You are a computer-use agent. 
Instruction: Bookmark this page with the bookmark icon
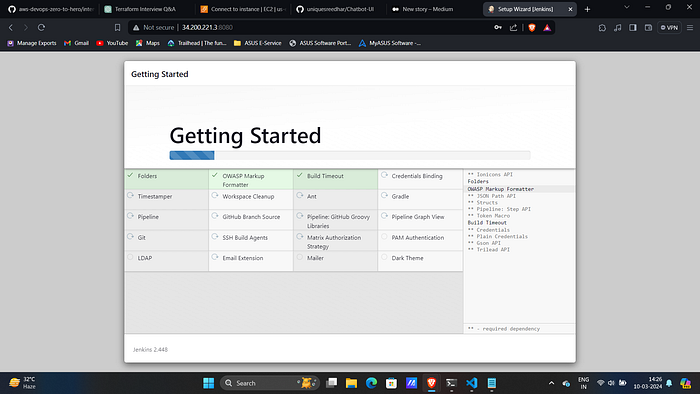point(117,28)
